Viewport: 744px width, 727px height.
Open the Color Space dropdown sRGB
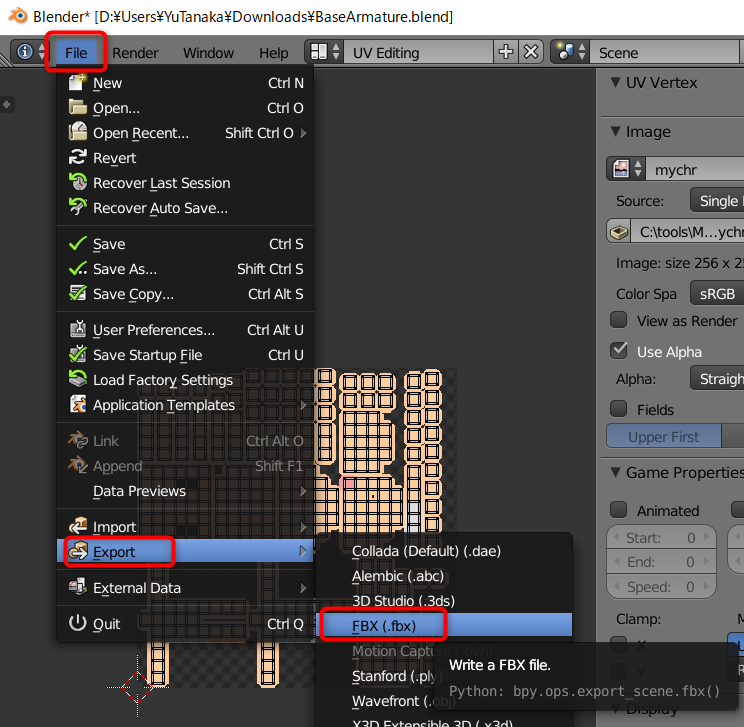(x=717, y=294)
